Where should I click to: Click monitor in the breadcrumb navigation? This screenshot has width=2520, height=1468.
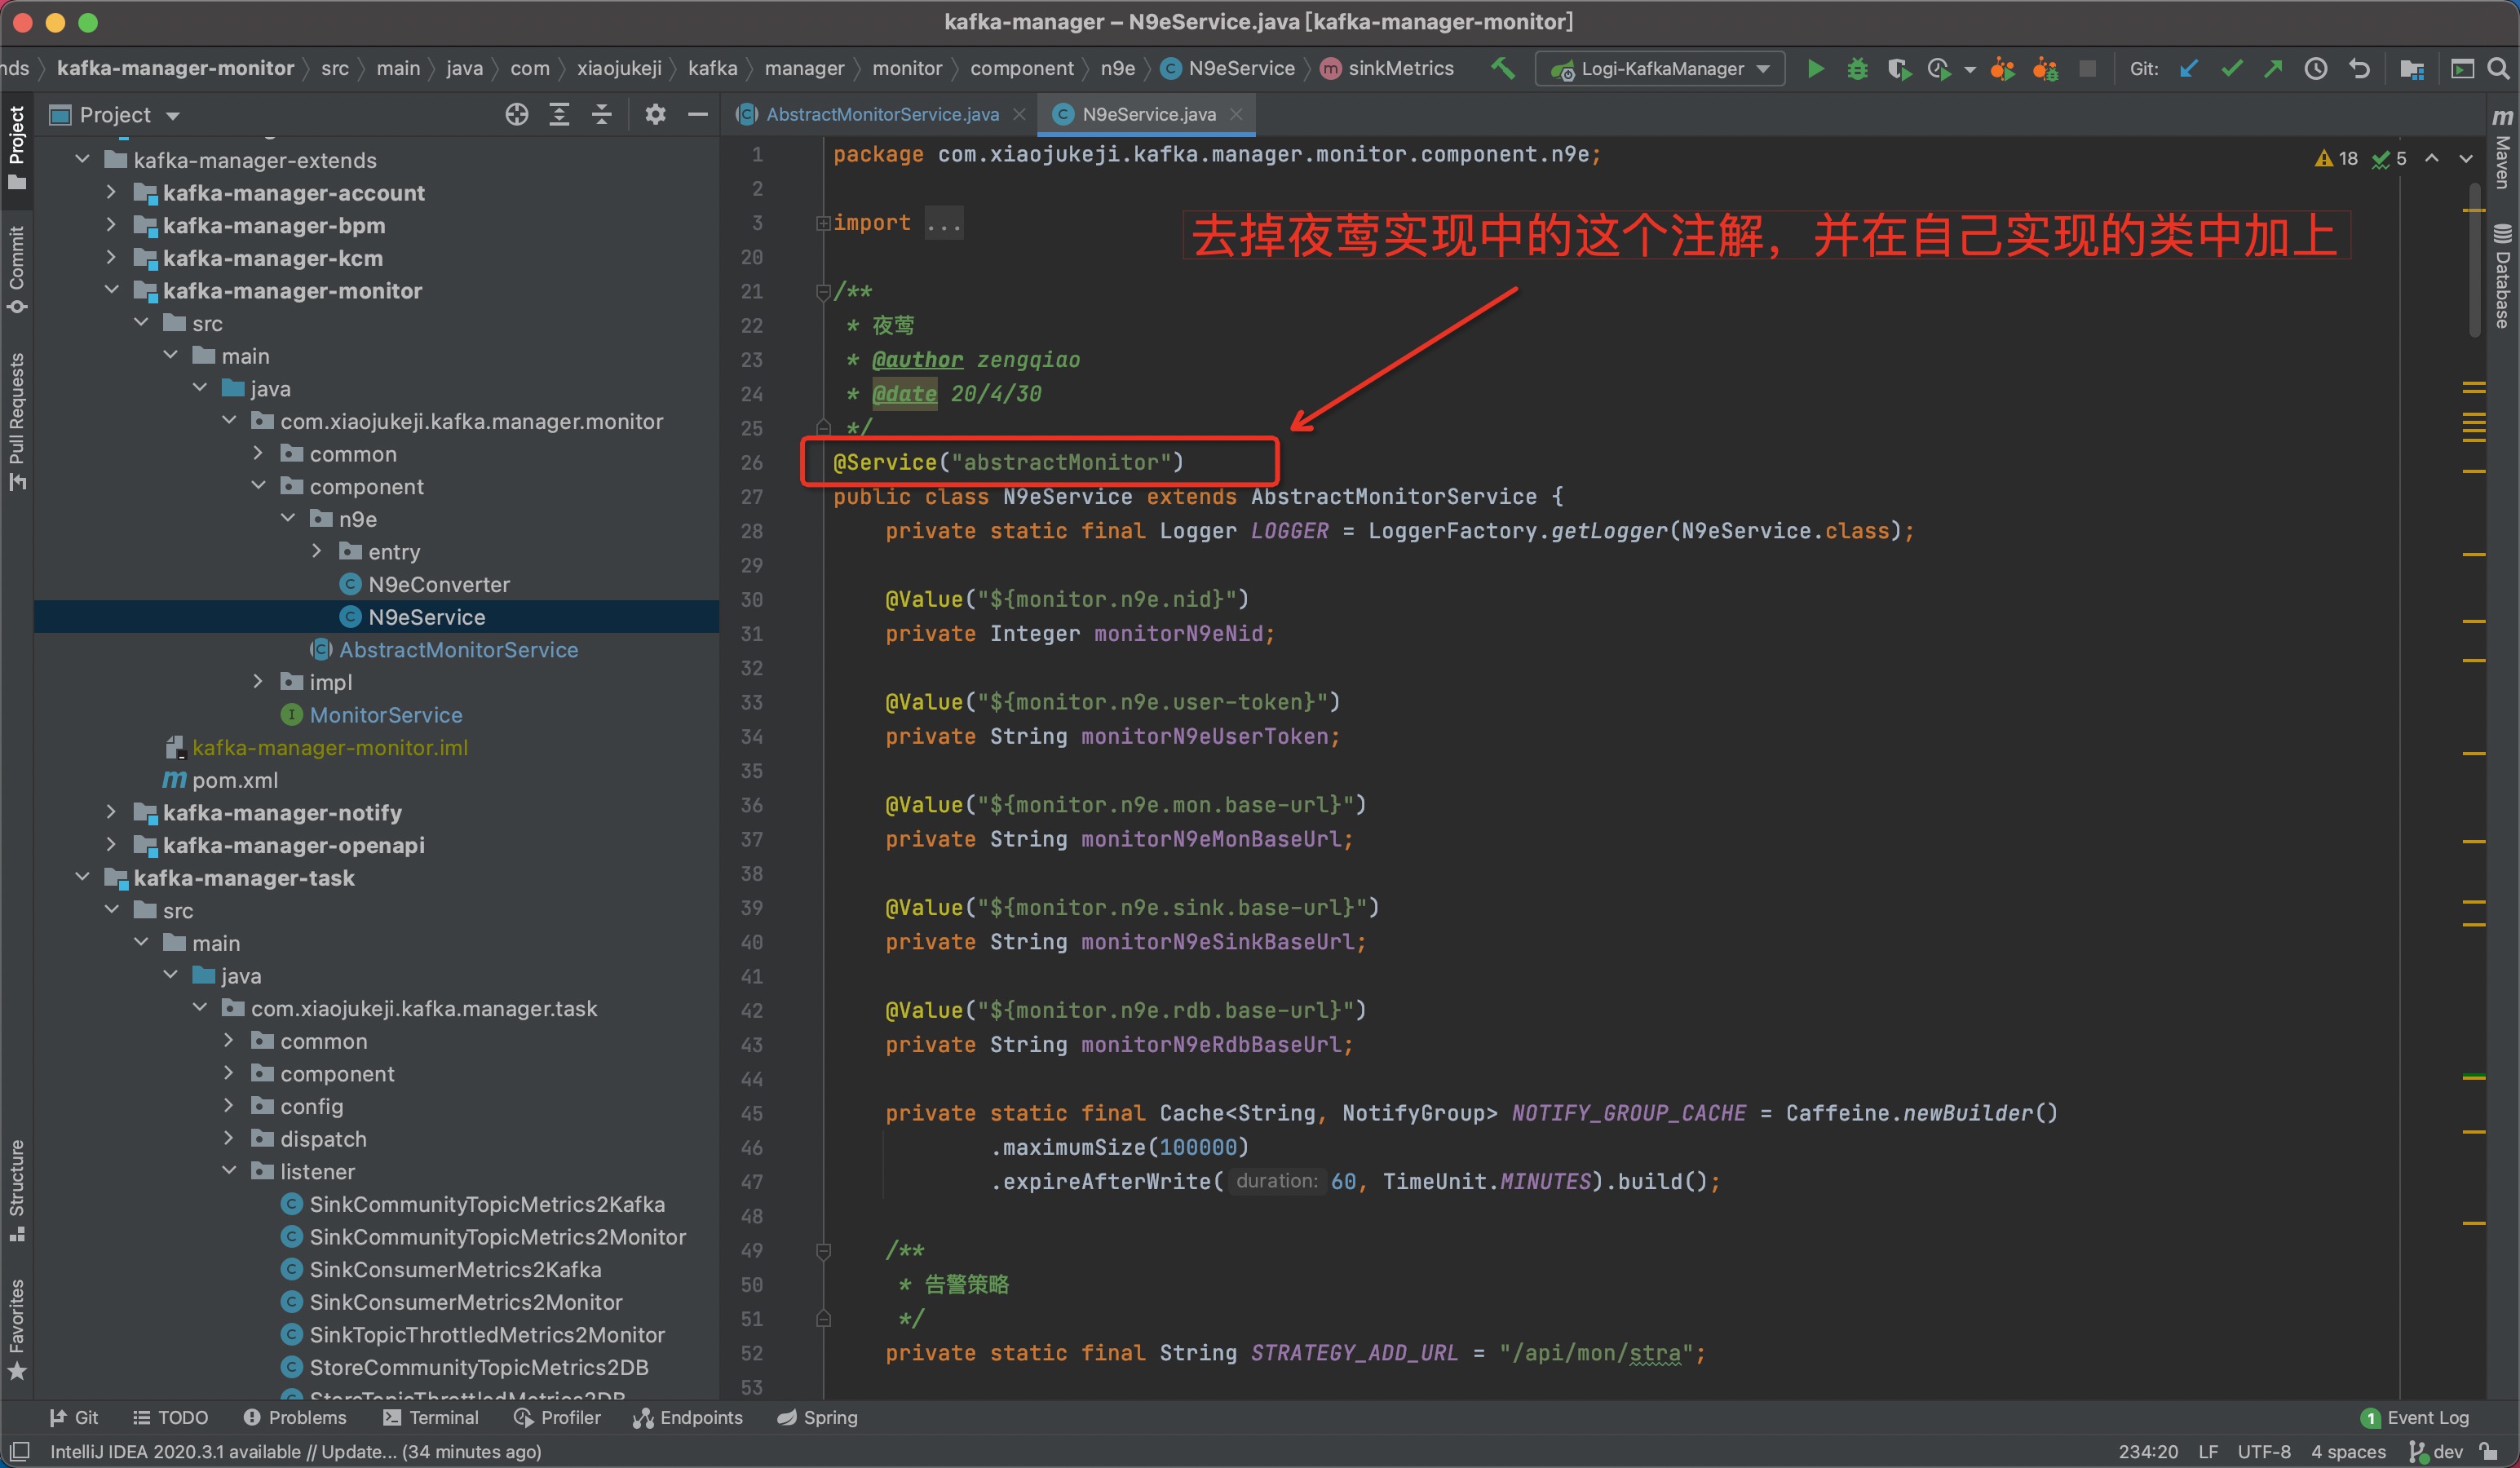907,68
